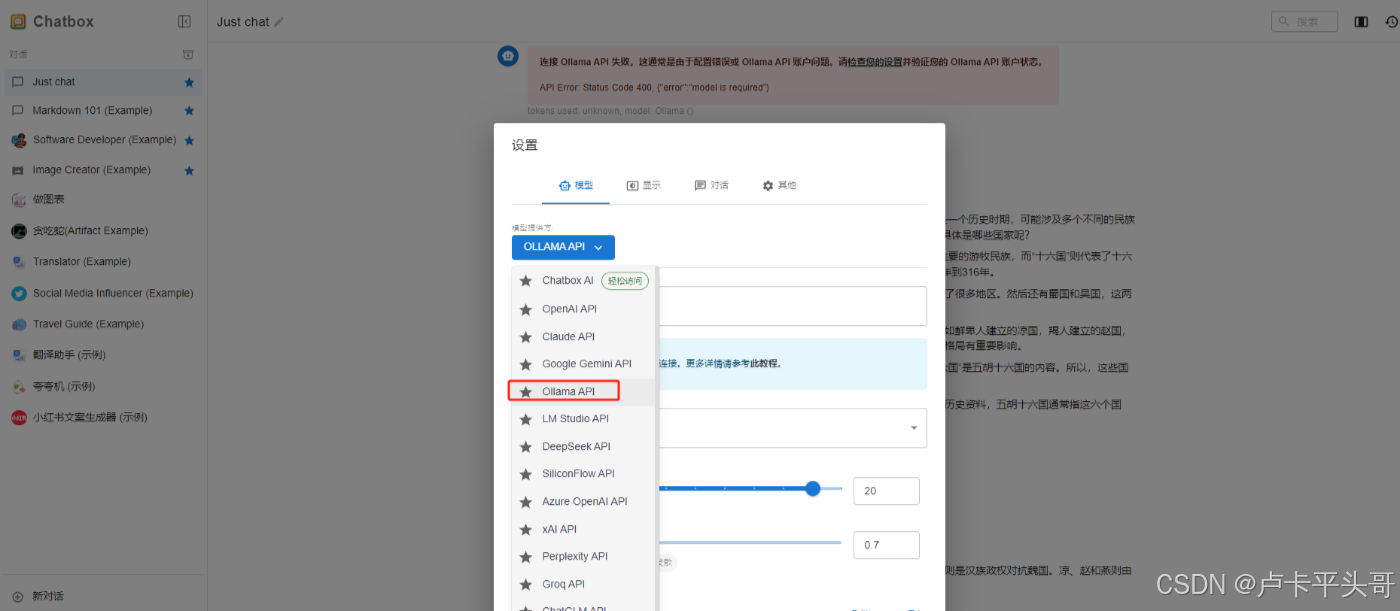Click the history clock icon at top right
The width and height of the screenshot is (1400, 611).
1390,21
